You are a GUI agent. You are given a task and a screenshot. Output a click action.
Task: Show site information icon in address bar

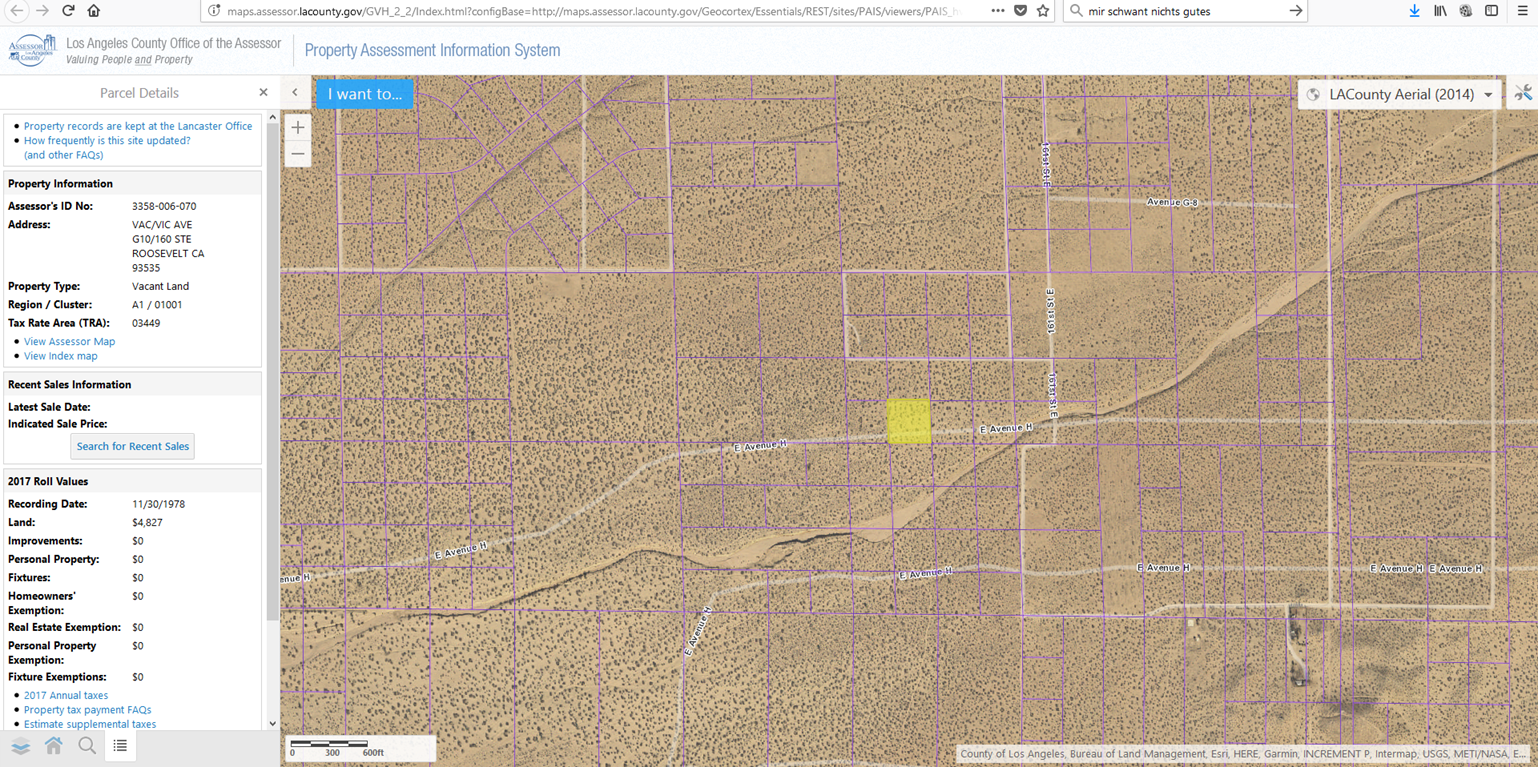pyautogui.click(x=214, y=11)
